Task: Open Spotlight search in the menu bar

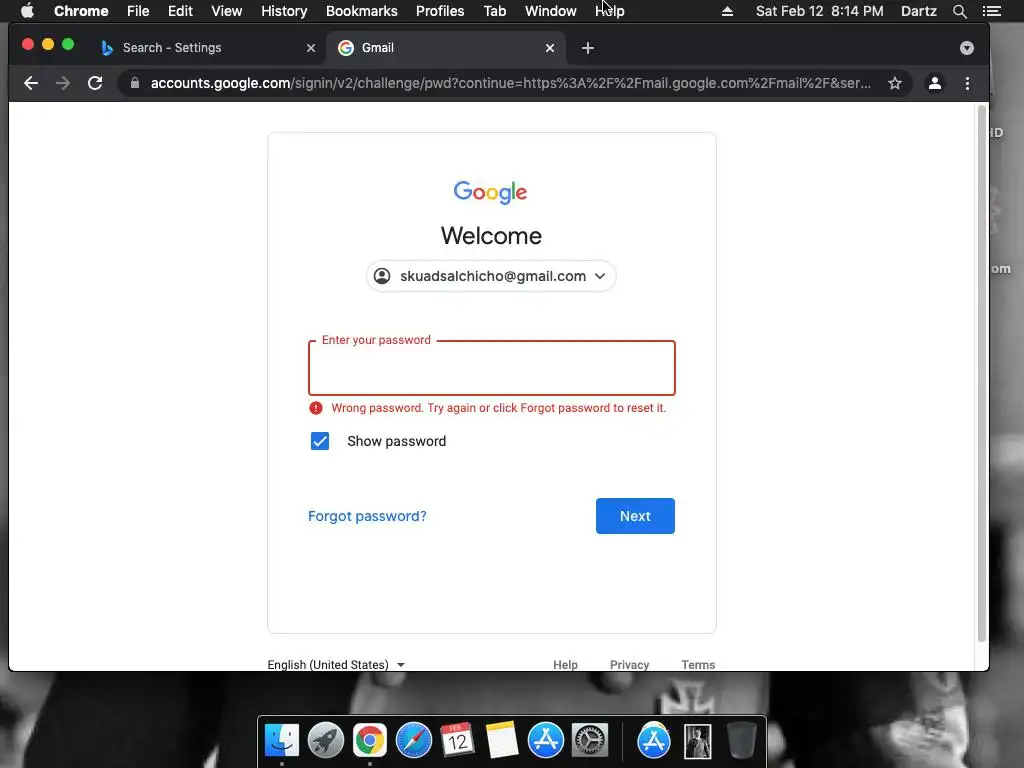Action: pyautogui.click(x=959, y=11)
